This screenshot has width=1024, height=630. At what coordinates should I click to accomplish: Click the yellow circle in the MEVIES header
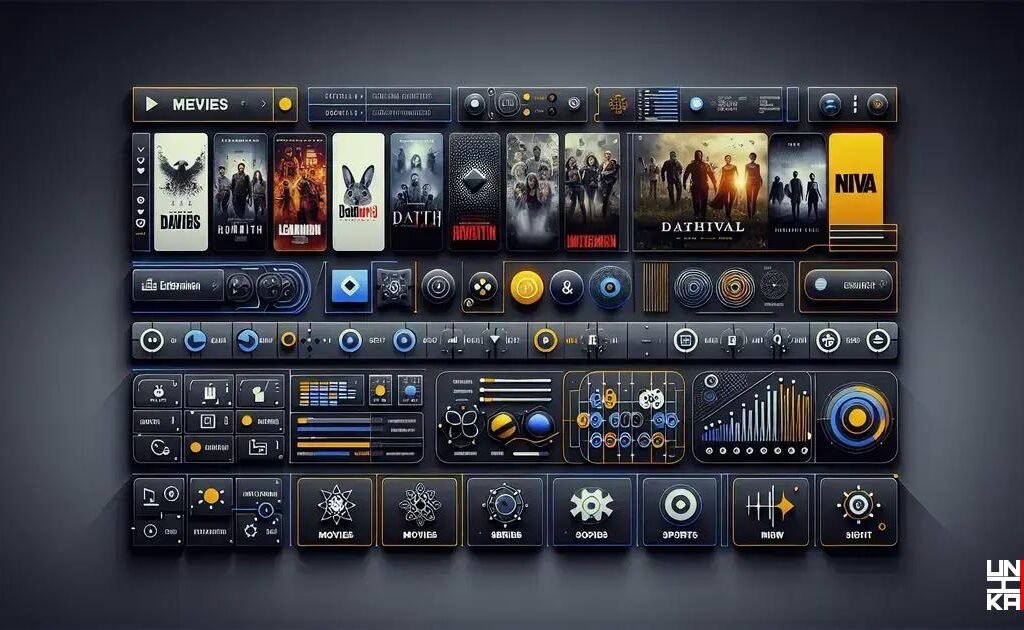[x=284, y=102]
